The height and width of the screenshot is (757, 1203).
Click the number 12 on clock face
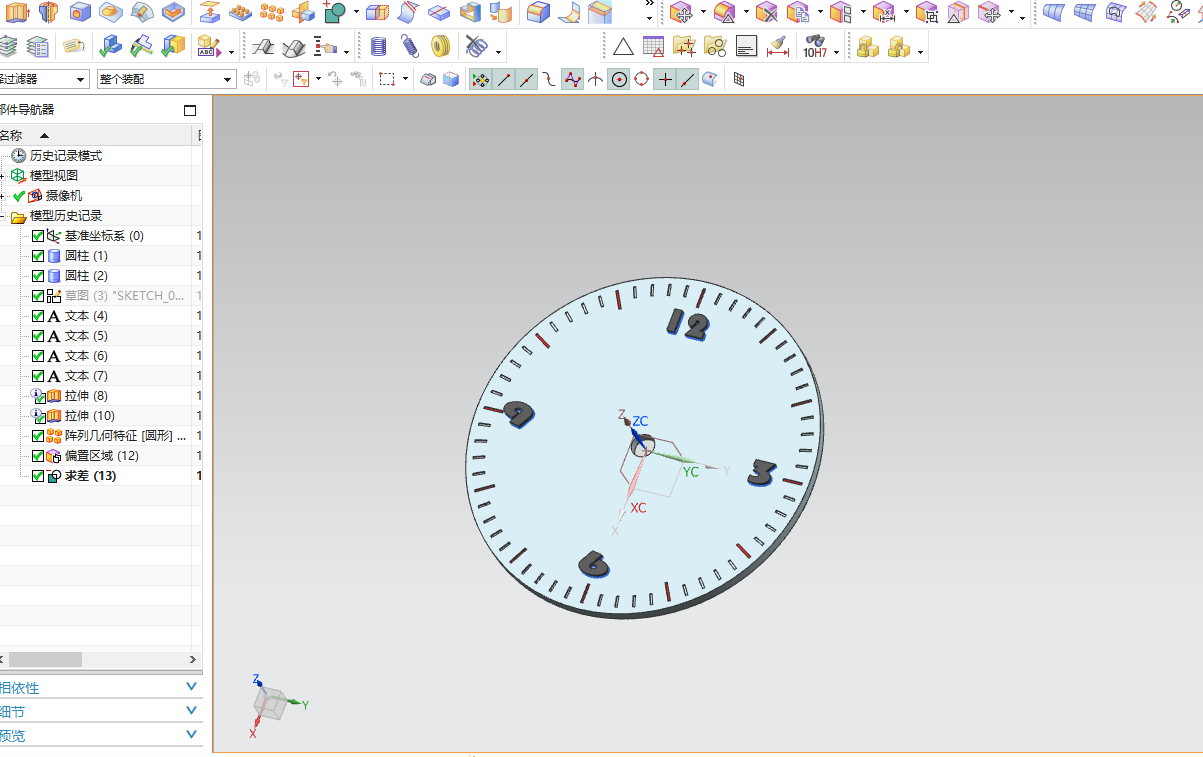pyautogui.click(x=688, y=325)
